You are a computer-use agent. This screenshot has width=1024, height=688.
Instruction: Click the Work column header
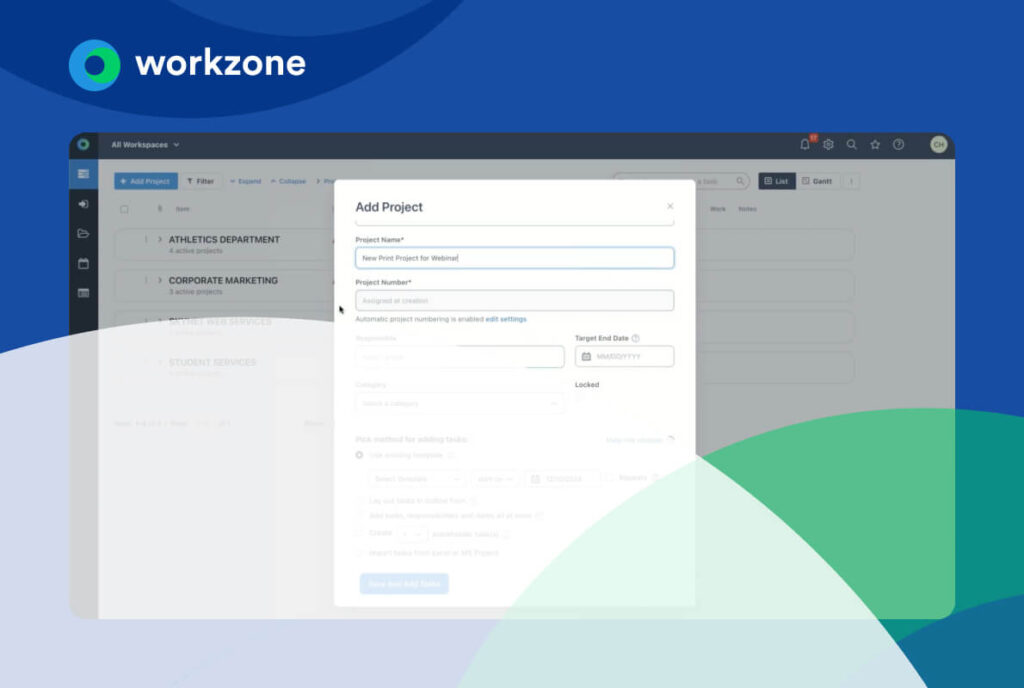718,209
